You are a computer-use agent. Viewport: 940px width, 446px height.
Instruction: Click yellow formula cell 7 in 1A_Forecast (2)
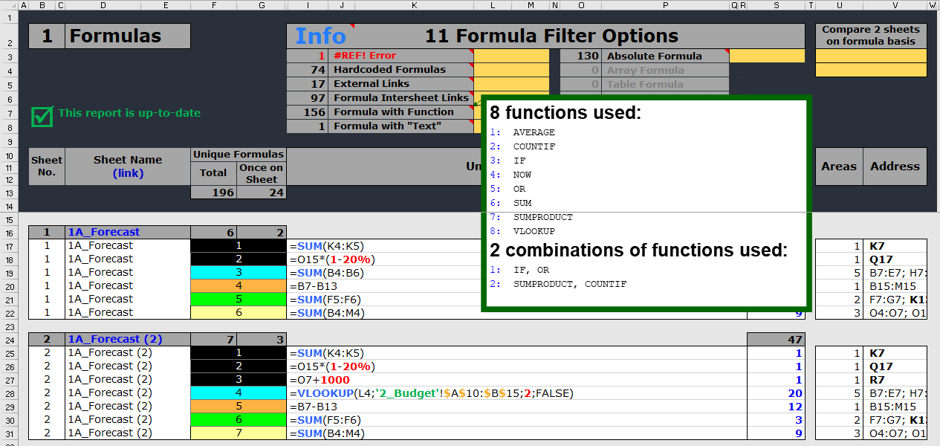tap(238, 434)
